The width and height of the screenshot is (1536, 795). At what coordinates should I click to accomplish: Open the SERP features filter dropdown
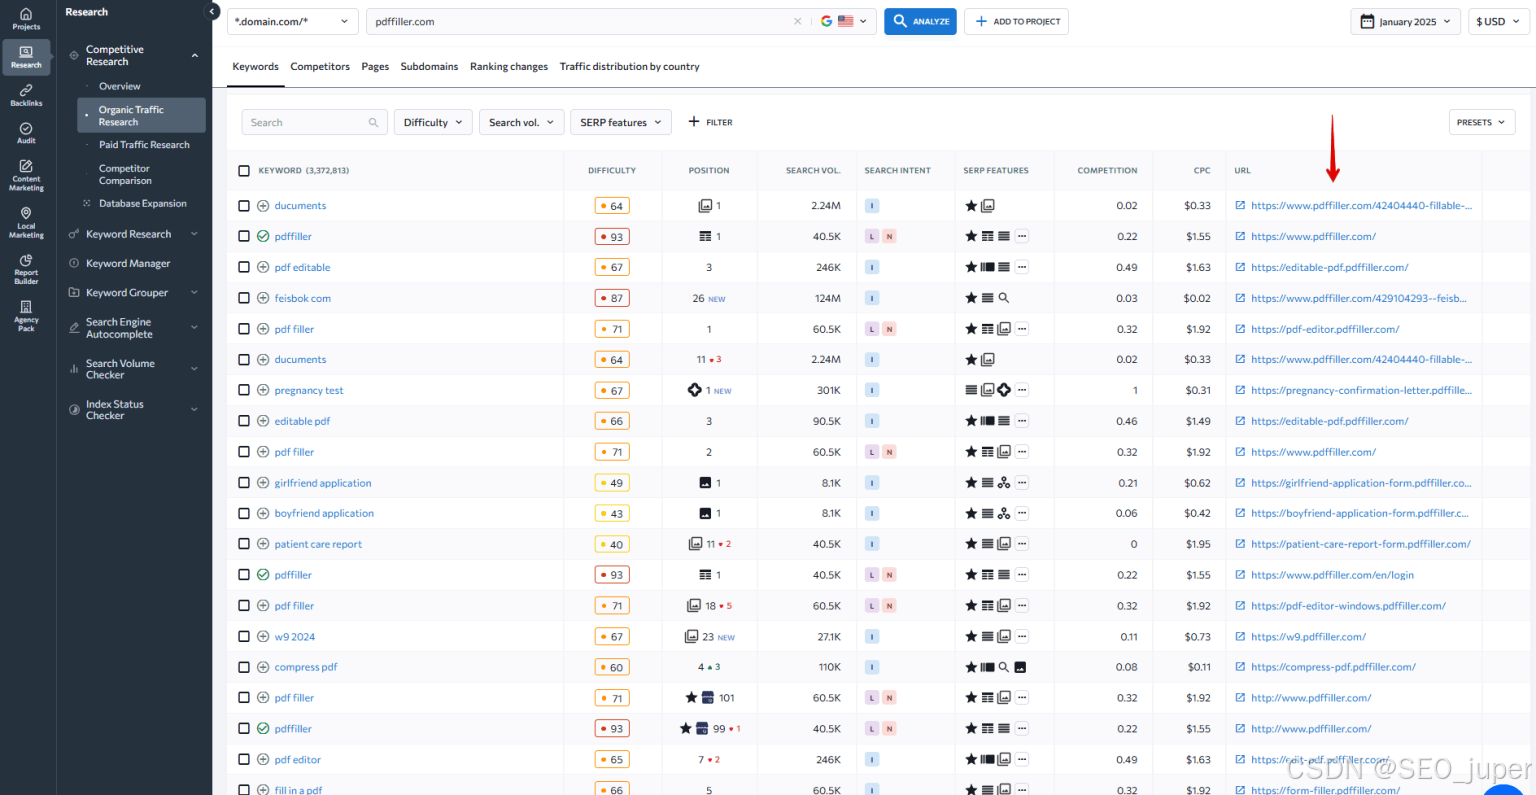[621, 123]
